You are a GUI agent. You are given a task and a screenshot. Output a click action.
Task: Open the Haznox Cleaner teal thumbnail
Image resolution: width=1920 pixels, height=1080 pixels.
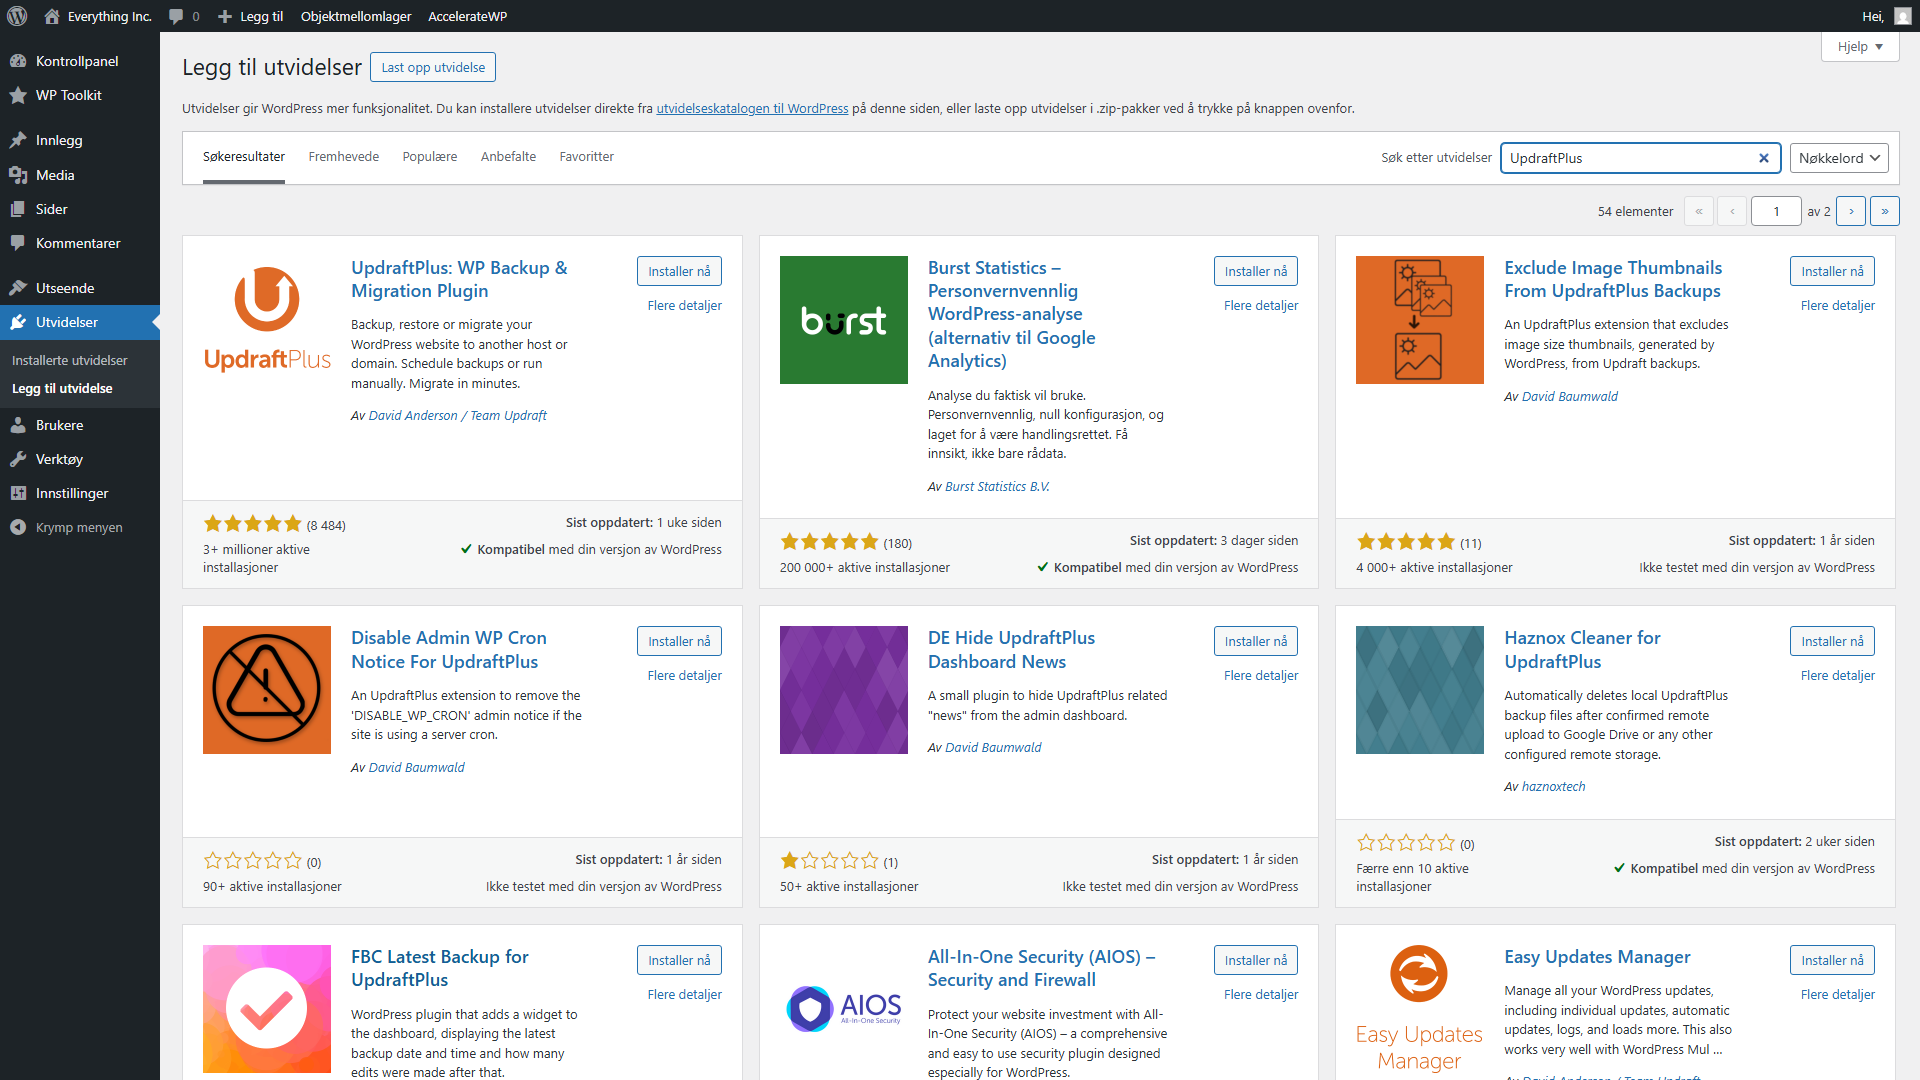(x=1420, y=690)
